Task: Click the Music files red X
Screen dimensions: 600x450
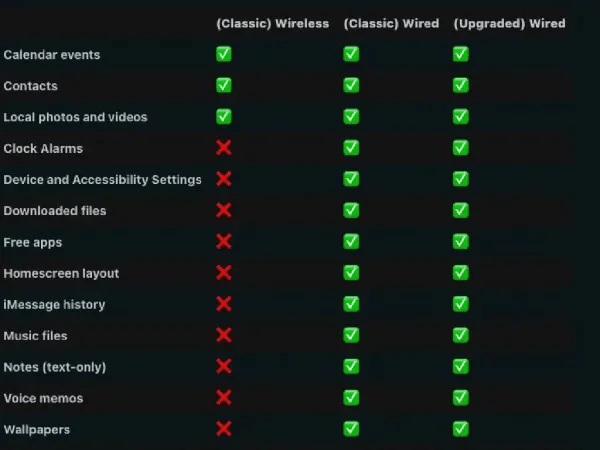Action: (x=223, y=335)
